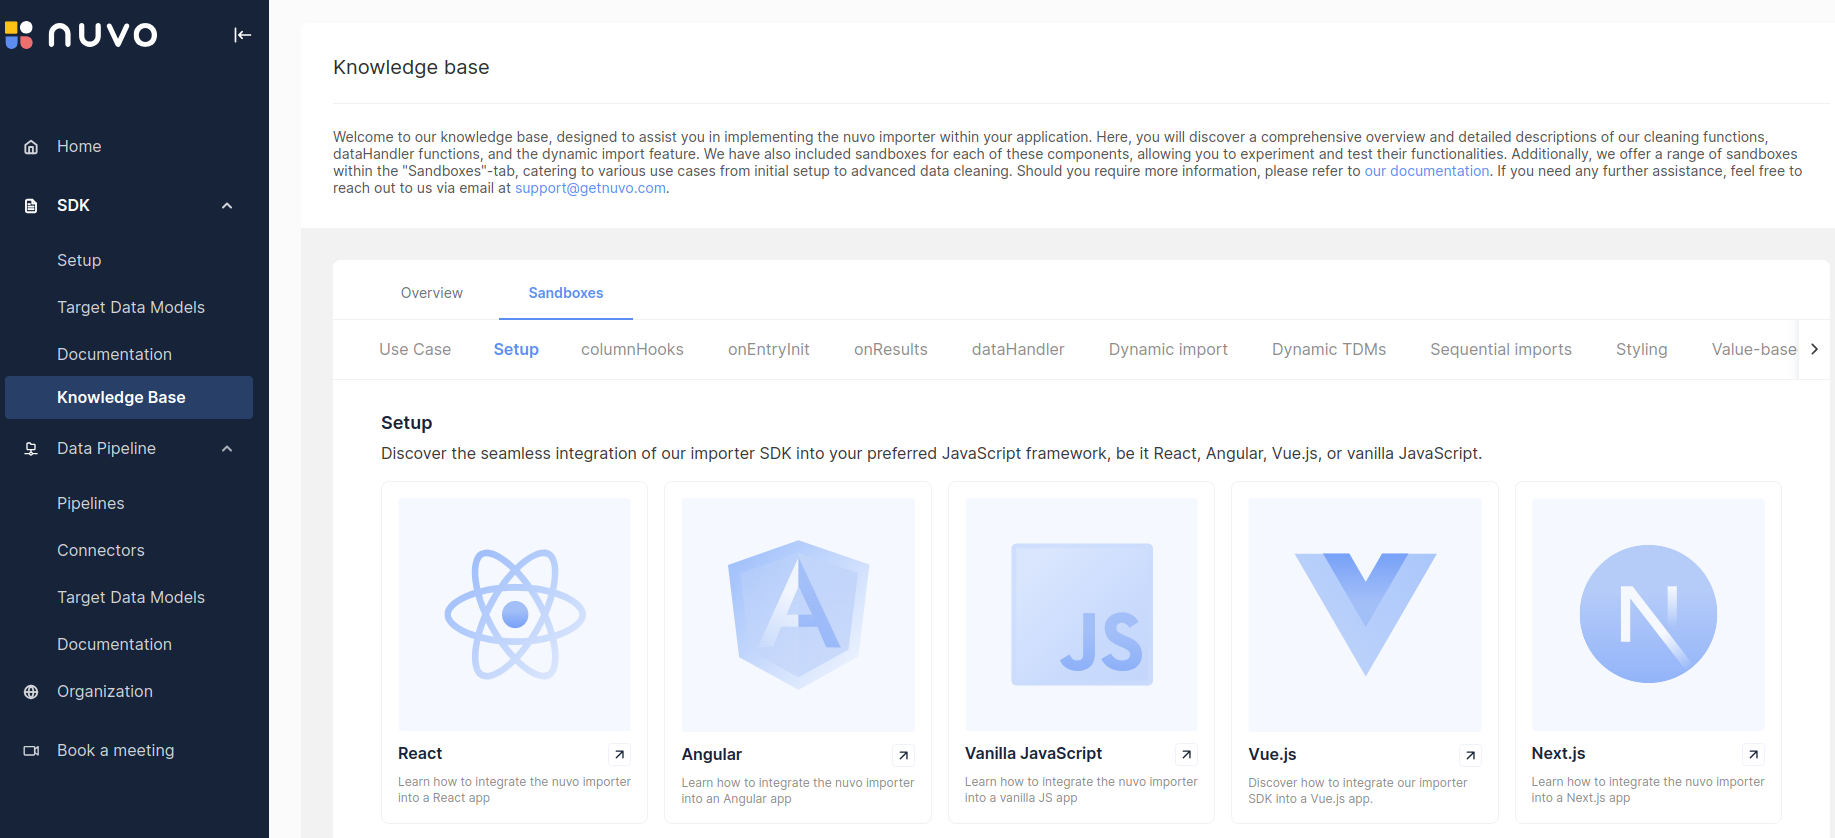Select the Setup sub-tab
This screenshot has width=1835, height=838.
pos(516,349)
